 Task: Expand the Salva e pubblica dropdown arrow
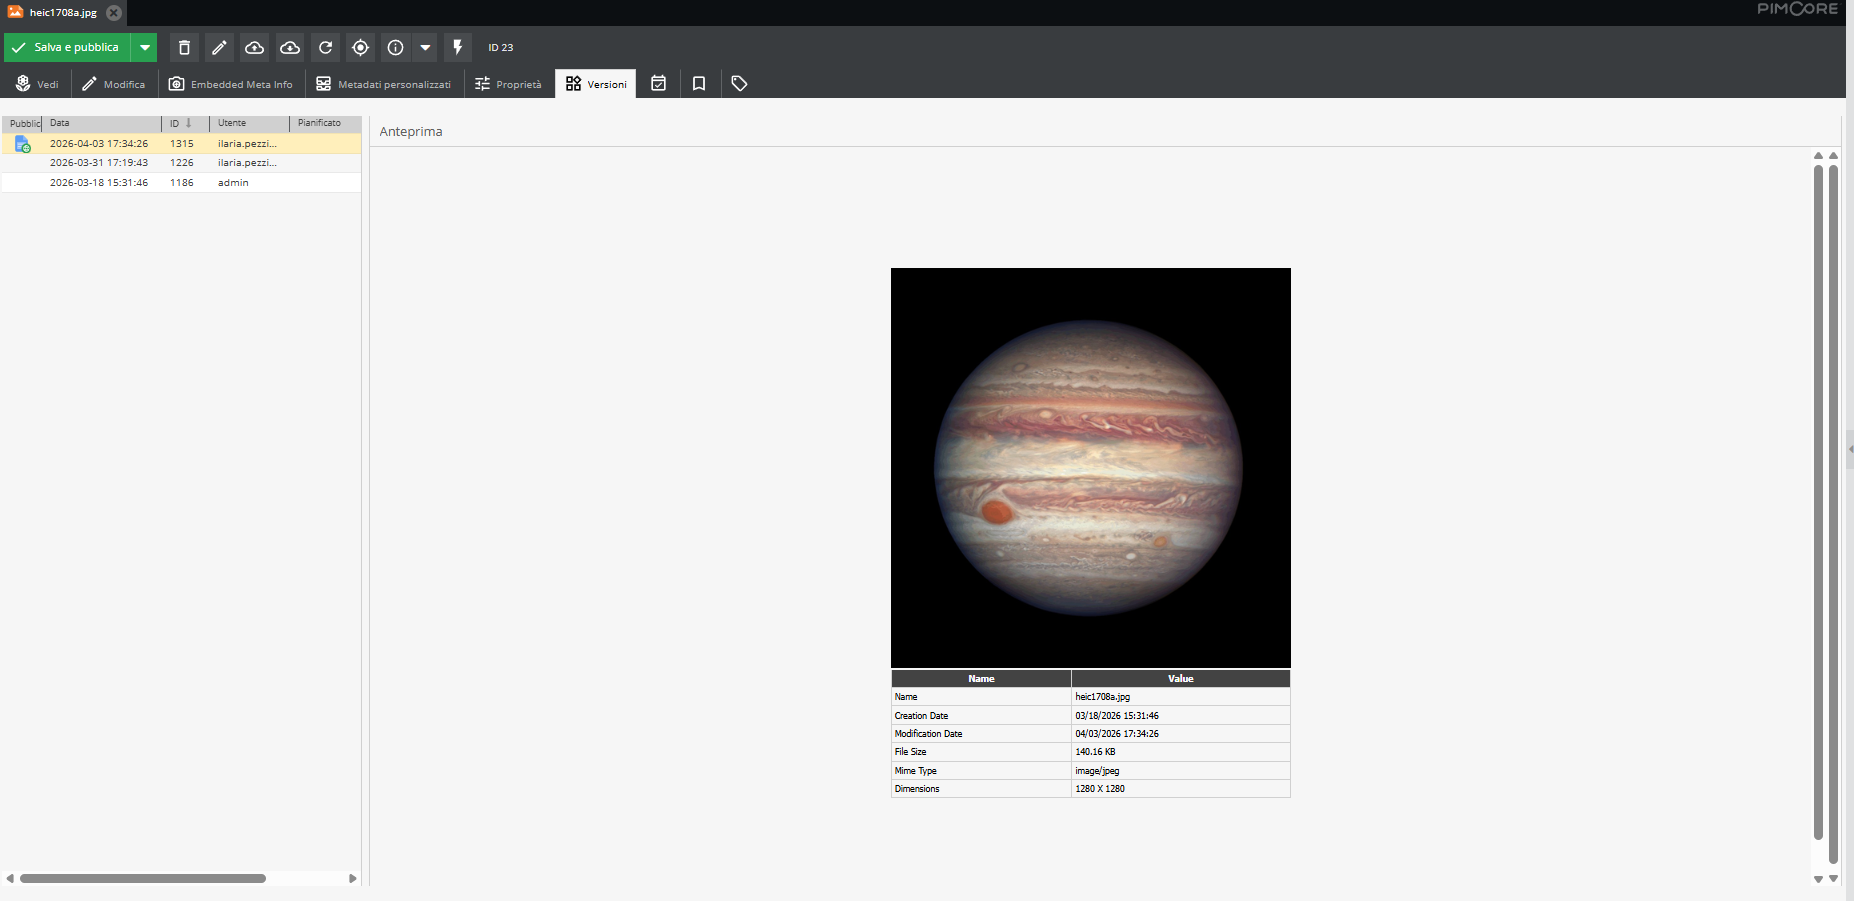[145, 48]
